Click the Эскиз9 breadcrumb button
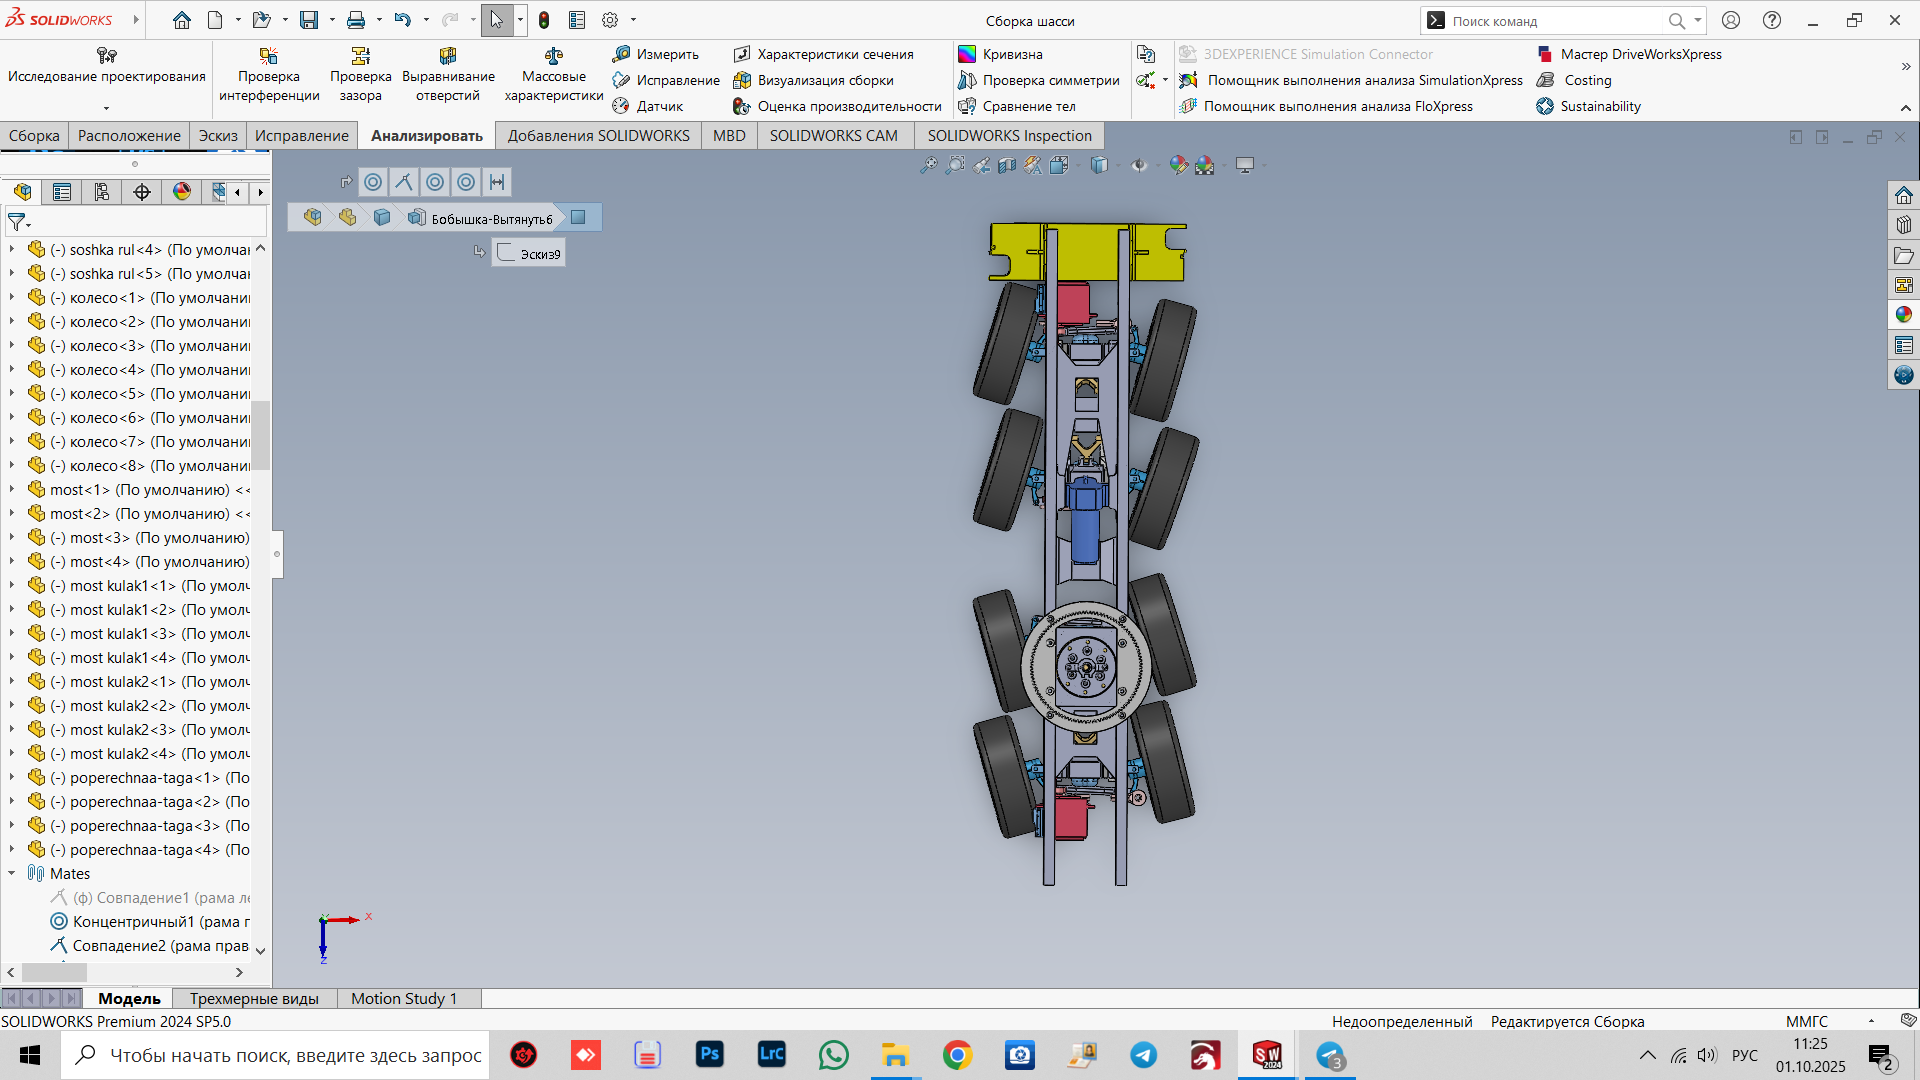1920x1080 pixels. [x=529, y=254]
